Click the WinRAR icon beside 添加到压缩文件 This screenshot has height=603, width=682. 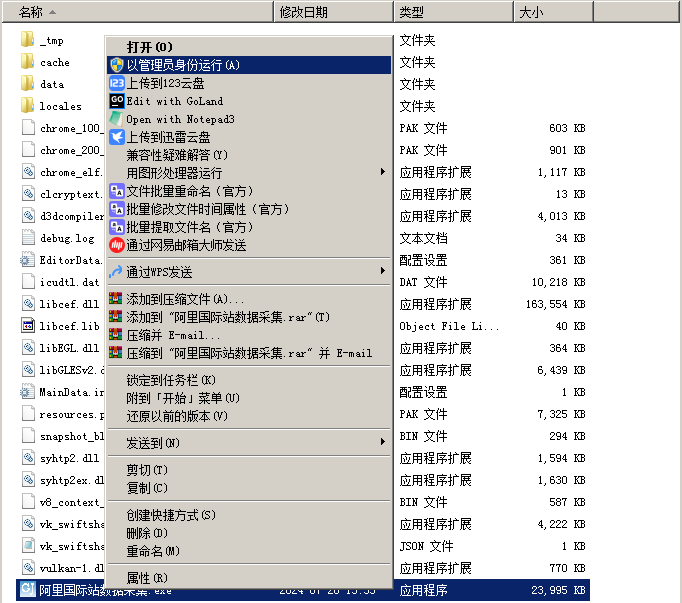[x=115, y=298]
